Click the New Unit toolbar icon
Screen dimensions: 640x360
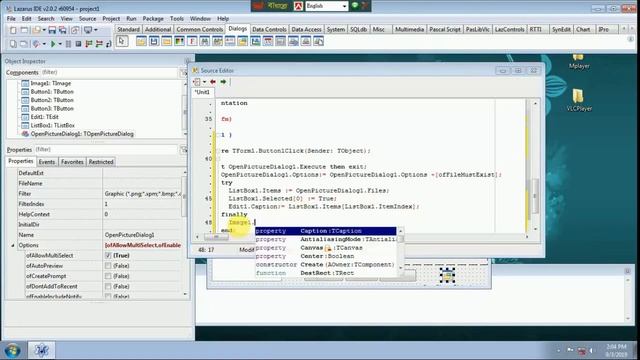click(13, 30)
